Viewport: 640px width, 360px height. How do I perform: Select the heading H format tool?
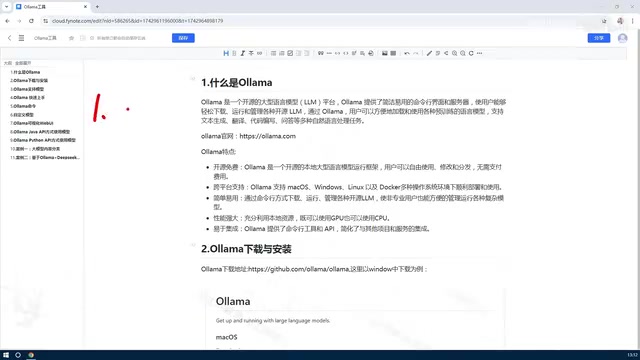coord(226,53)
